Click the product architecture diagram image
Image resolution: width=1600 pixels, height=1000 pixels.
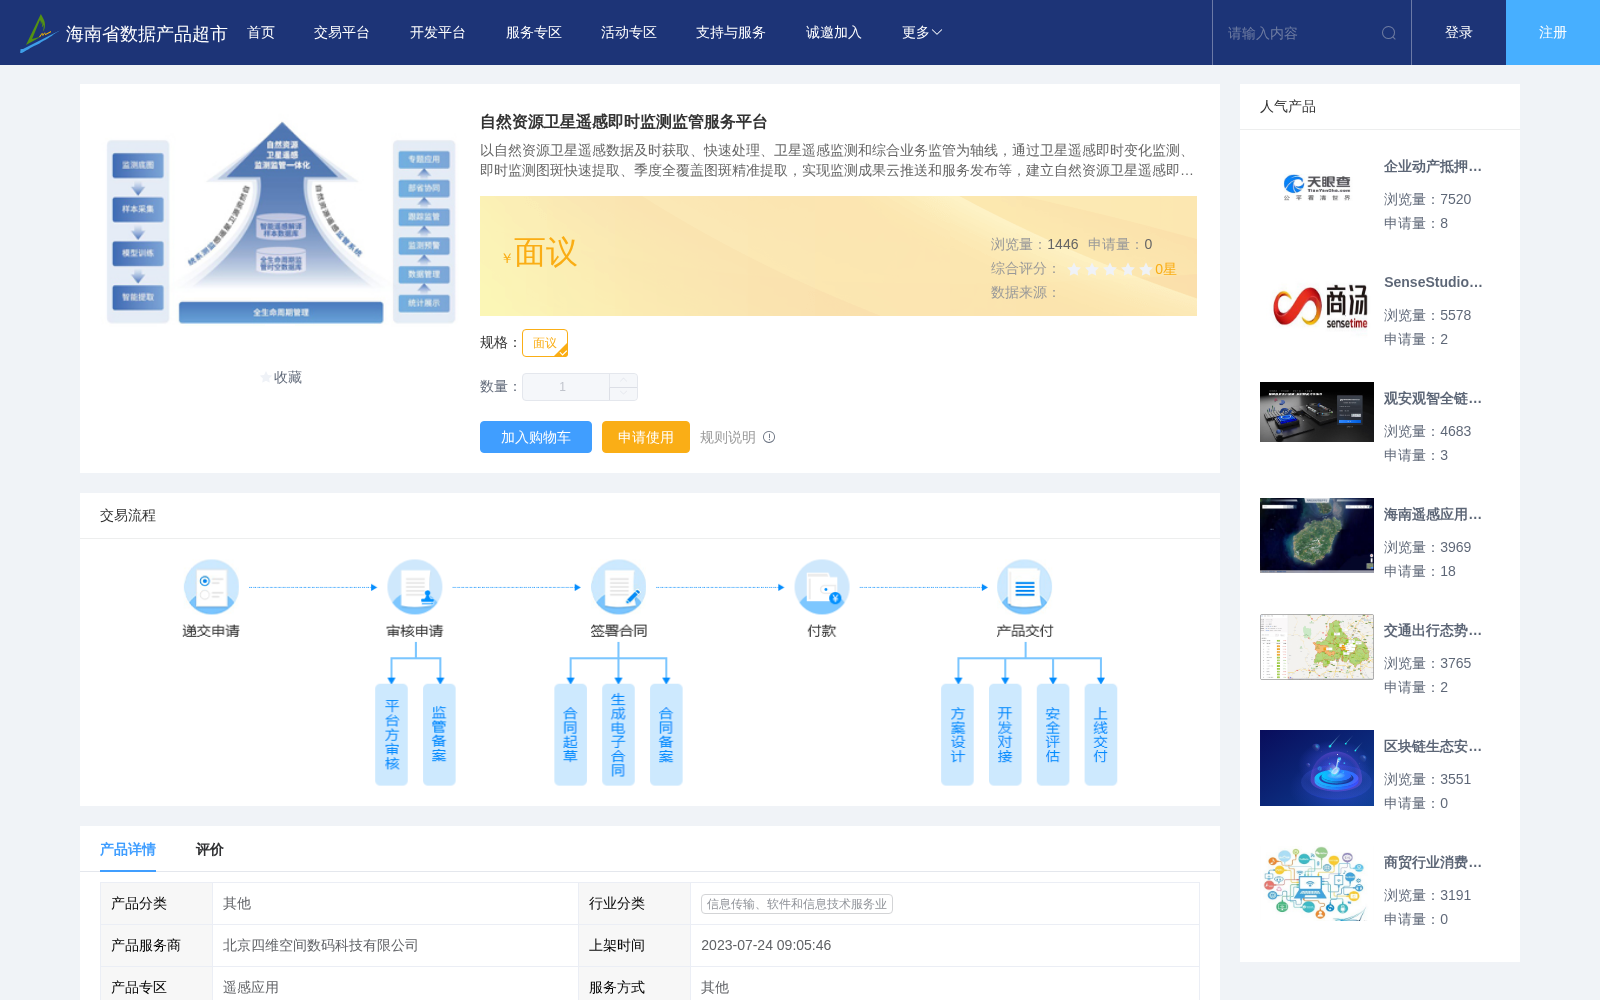(x=281, y=223)
